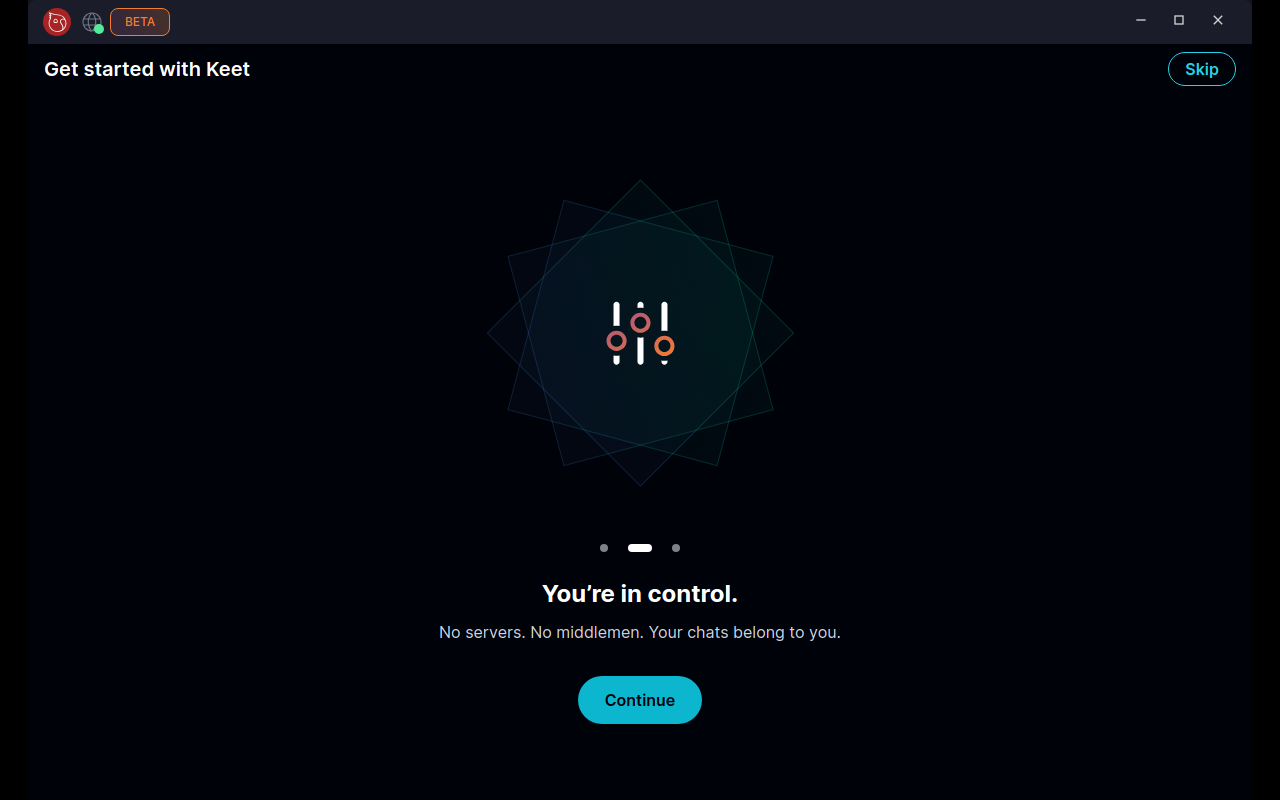Click the "You're in control." heading
The image size is (1280, 800).
coord(640,594)
